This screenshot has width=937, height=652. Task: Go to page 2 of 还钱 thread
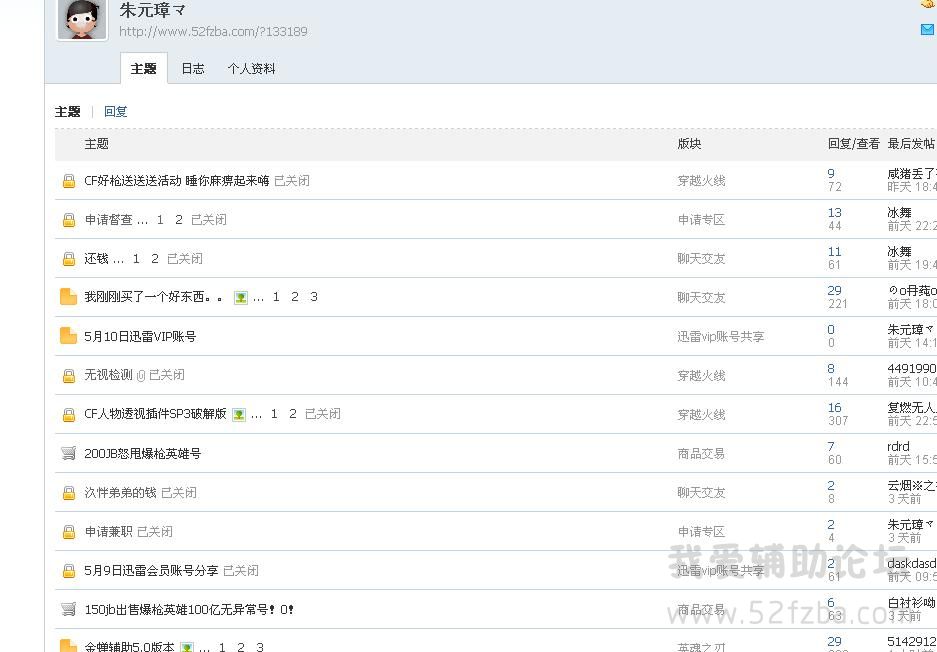pos(155,258)
